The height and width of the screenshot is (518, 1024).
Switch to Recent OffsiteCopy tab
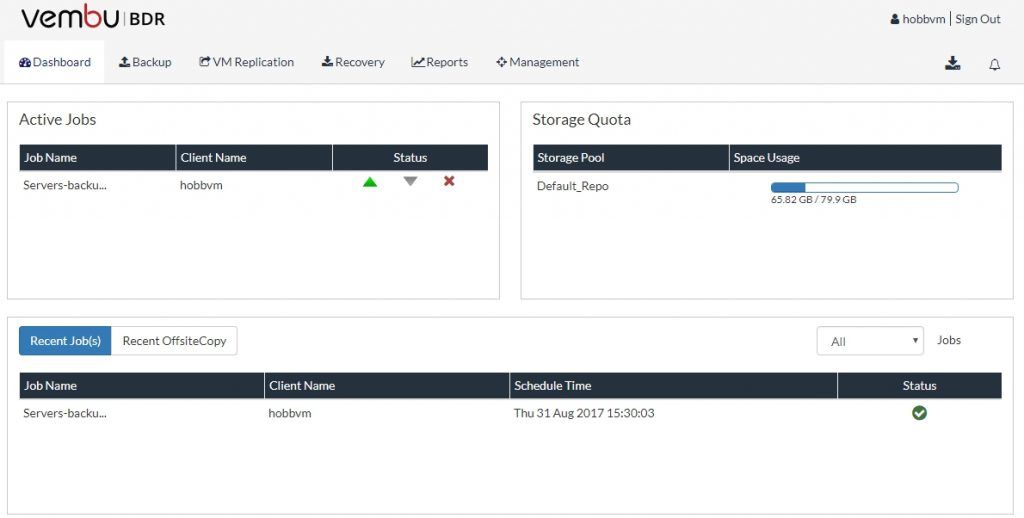(x=174, y=341)
